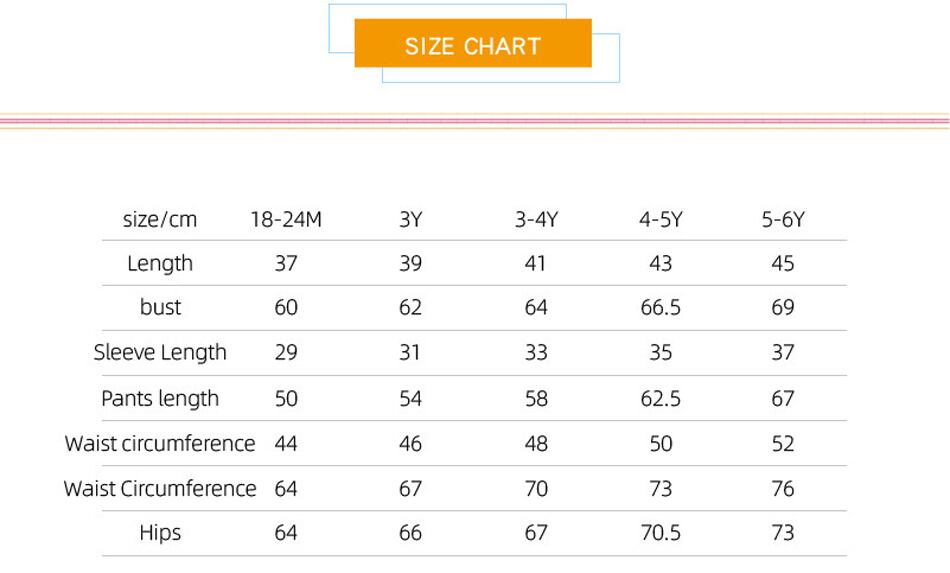Click the waist circumference value 44

[286, 443]
